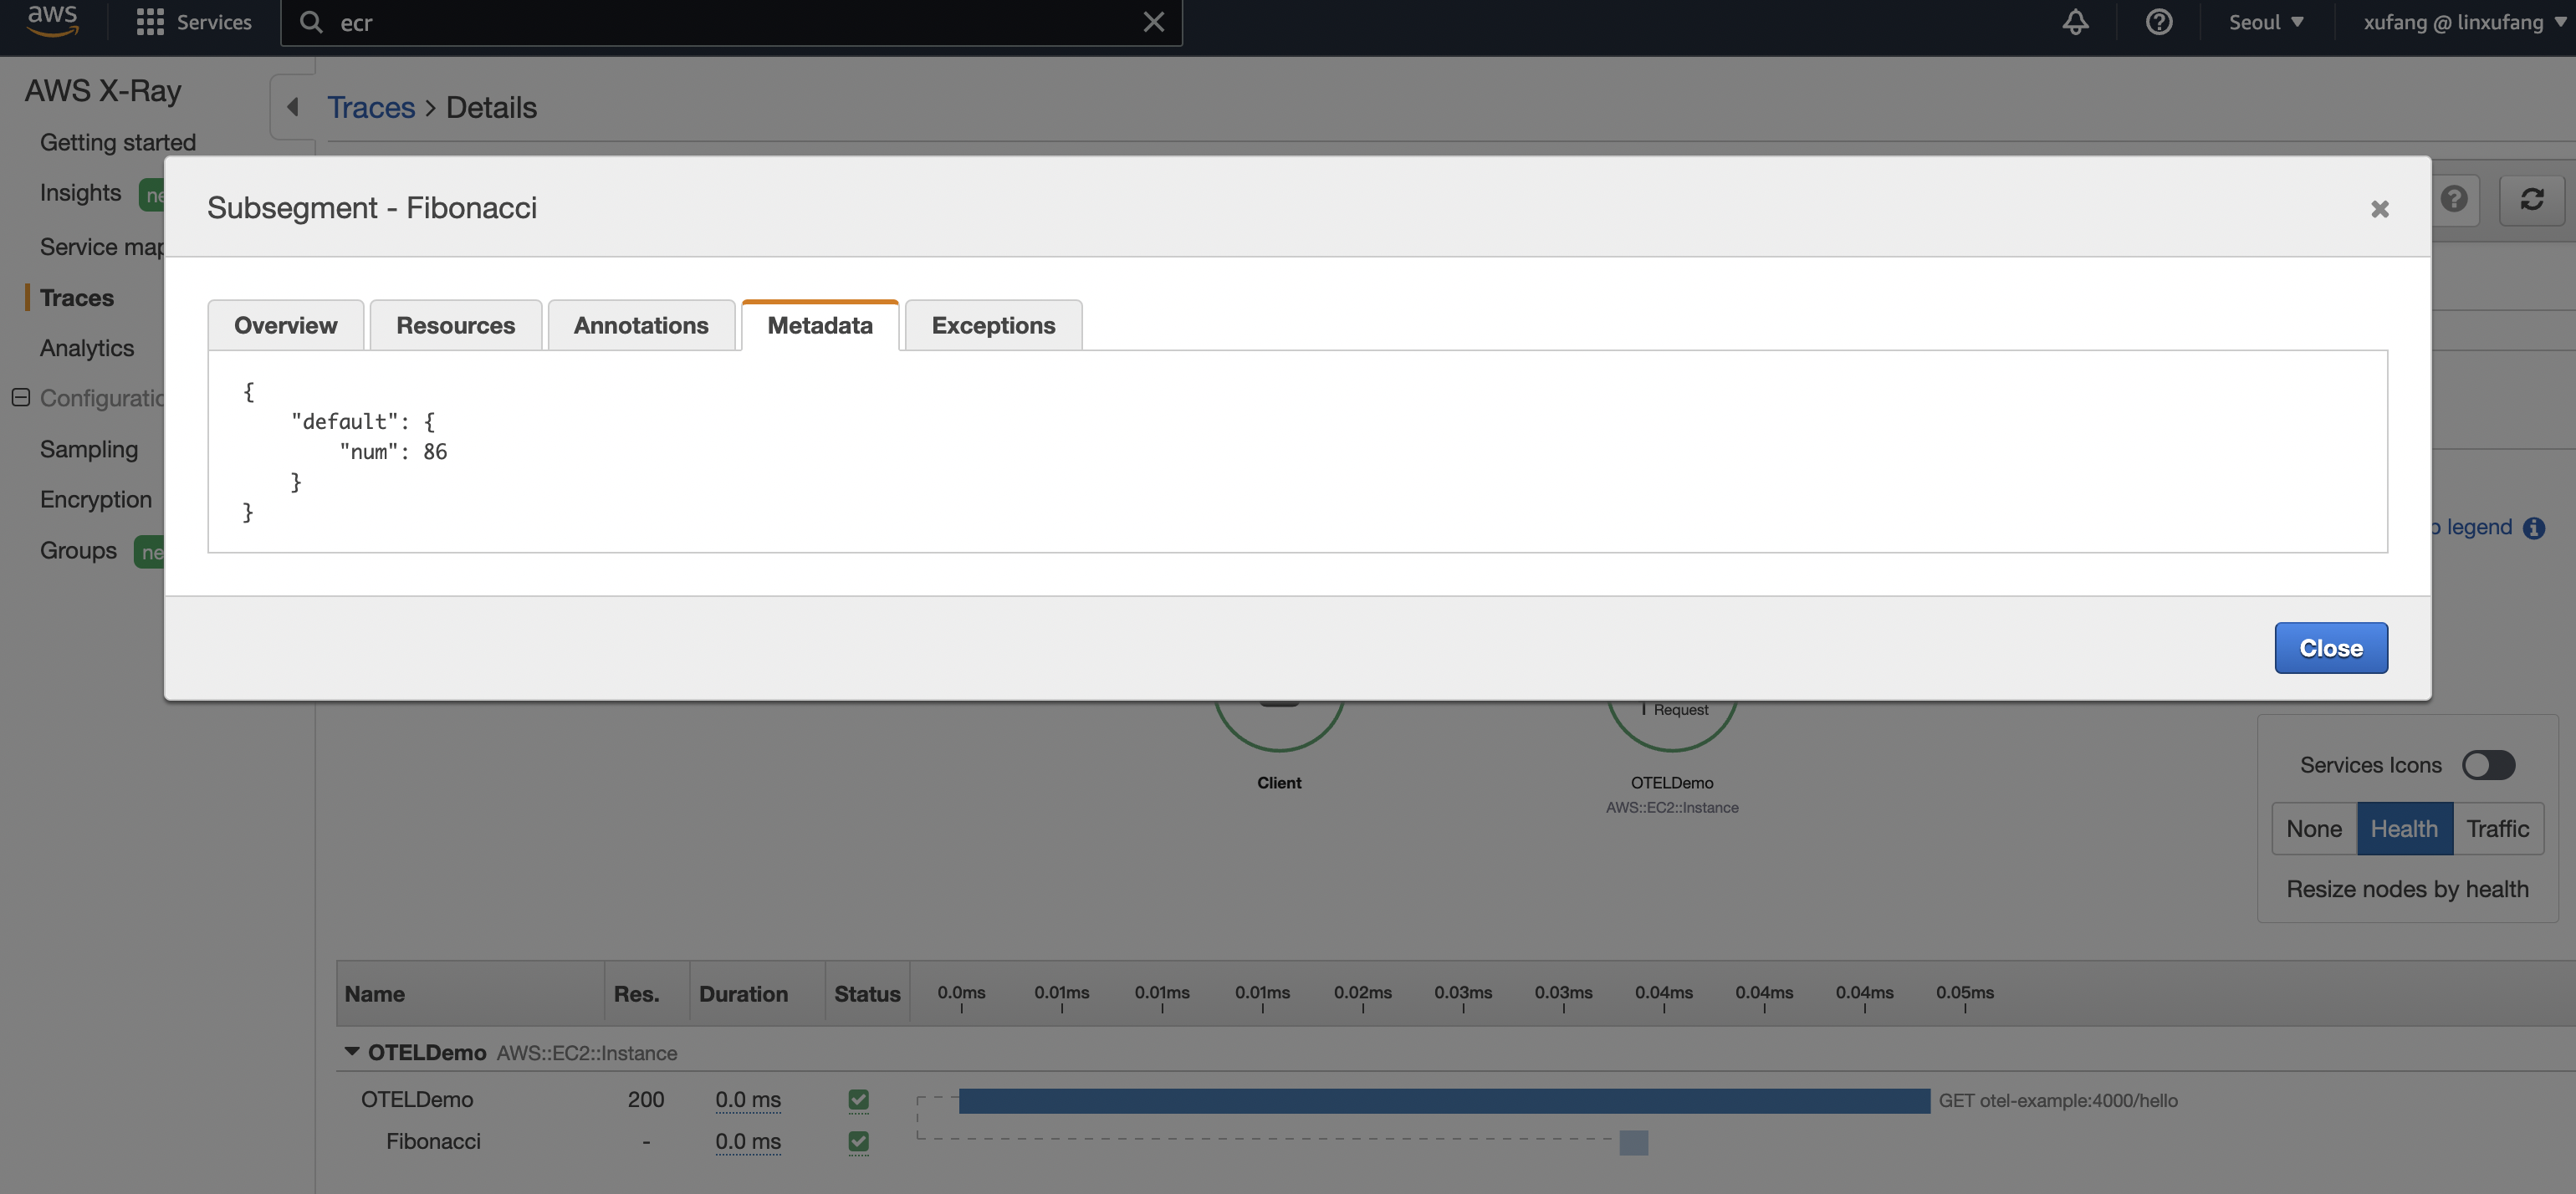Click the blue Close button
Screen dimensions: 2576x1194
[x=2330, y=648]
